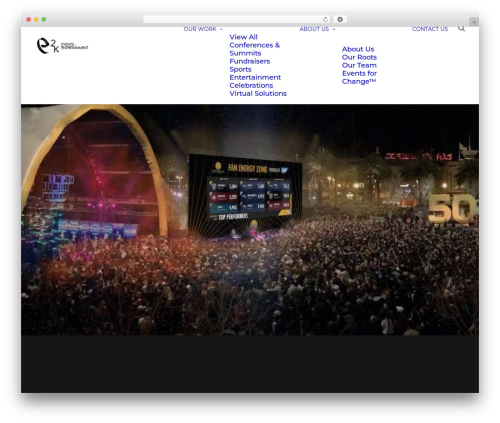Viewport: 500px width, 423px height.
Task: Go to CONTACT US page
Action: 430,29
